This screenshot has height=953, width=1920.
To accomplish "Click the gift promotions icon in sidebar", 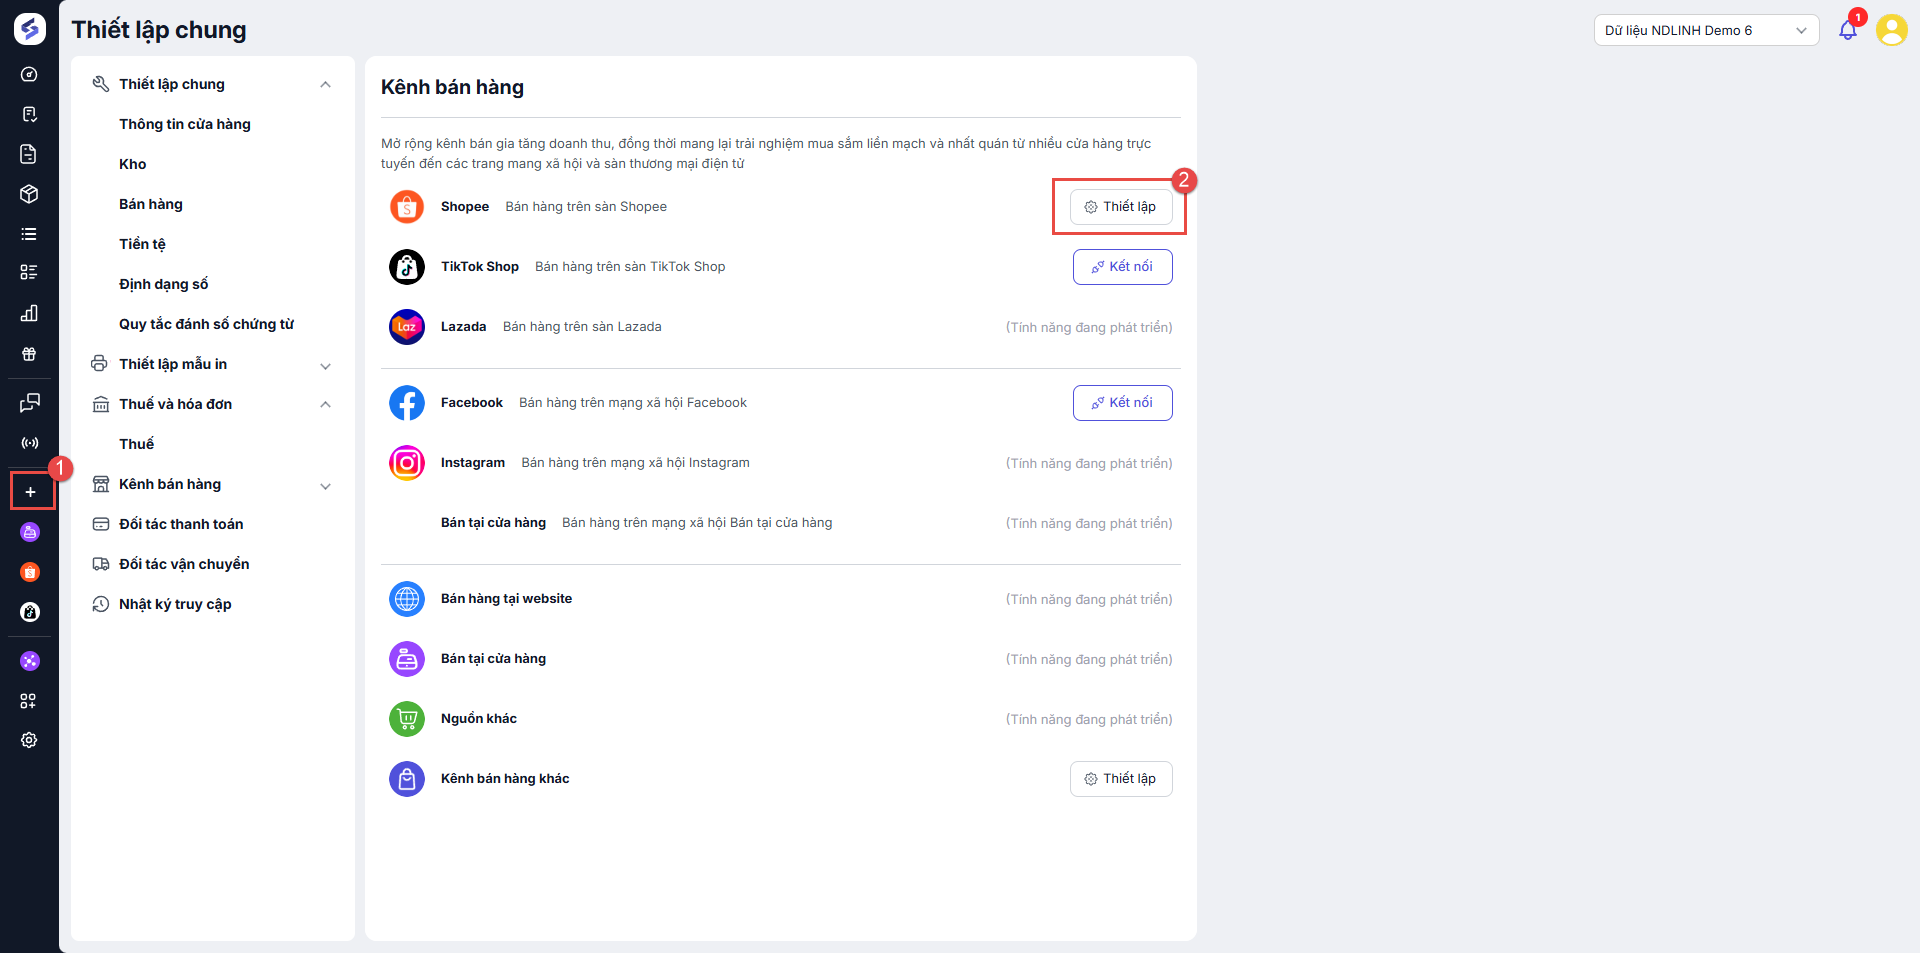I will pyautogui.click(x=29, y=354).
